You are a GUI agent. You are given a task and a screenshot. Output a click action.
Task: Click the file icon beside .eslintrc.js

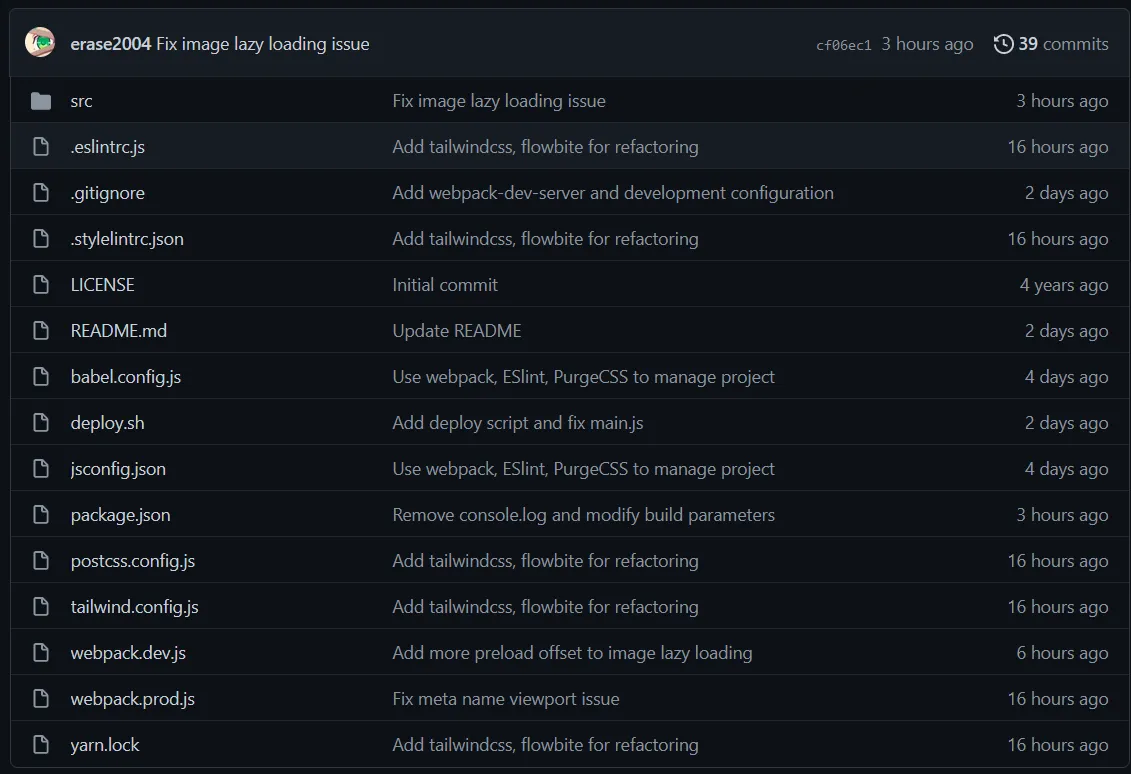coord(41,147)
